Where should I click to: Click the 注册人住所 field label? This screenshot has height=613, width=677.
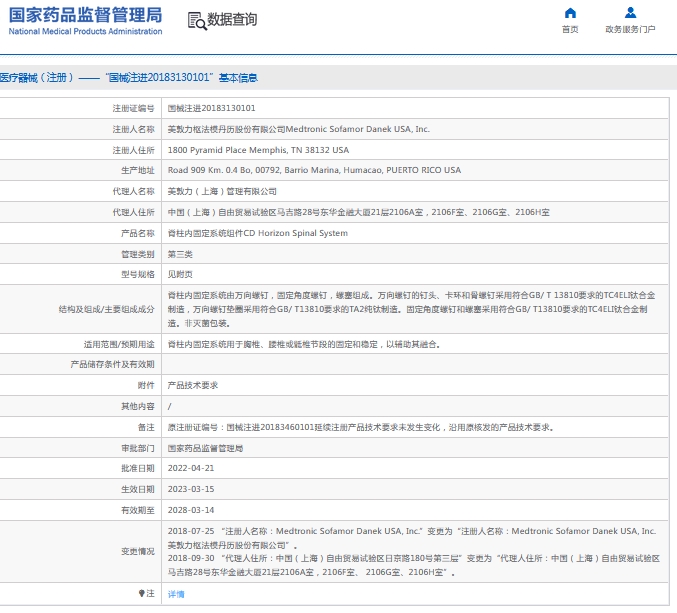coord(133,150)
